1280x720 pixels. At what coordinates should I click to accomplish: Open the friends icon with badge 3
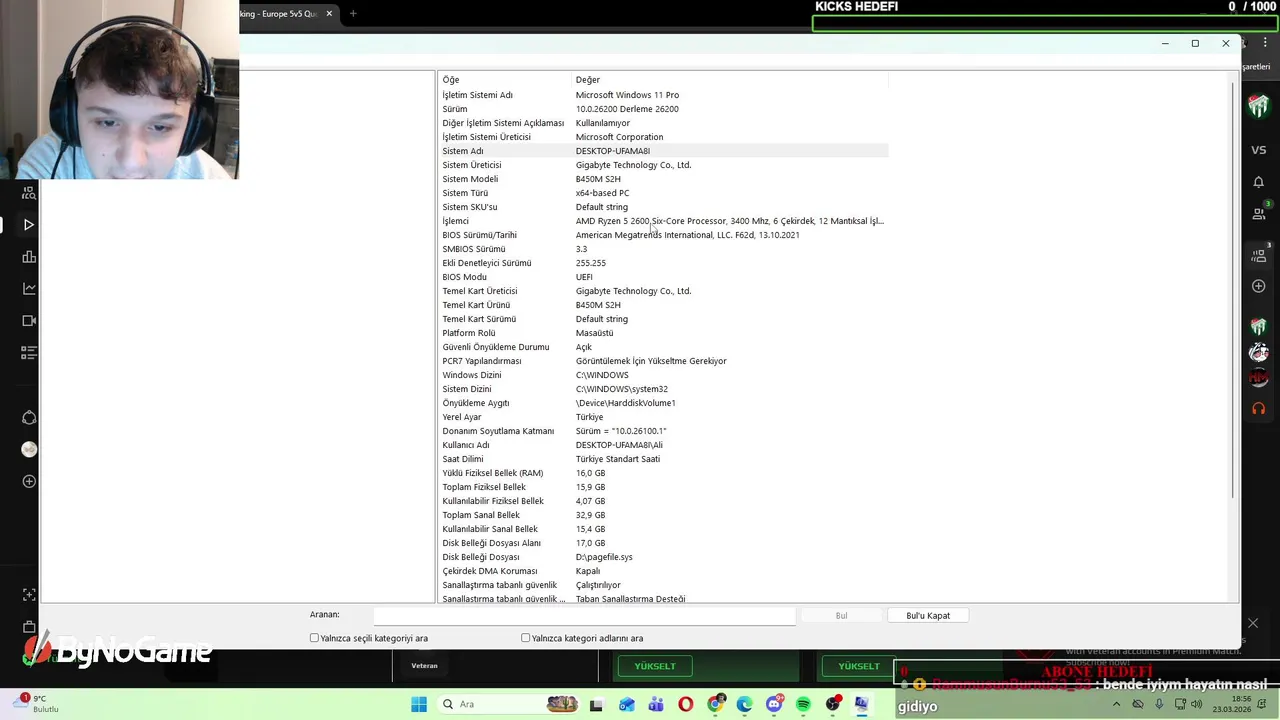click(1260, 213)
